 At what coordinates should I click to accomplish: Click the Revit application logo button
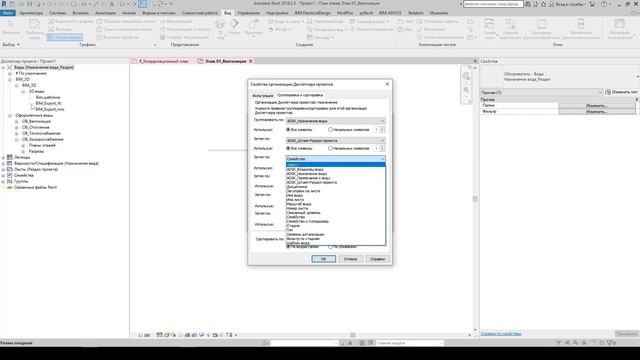pyautogui.click(x=4, y=4)
